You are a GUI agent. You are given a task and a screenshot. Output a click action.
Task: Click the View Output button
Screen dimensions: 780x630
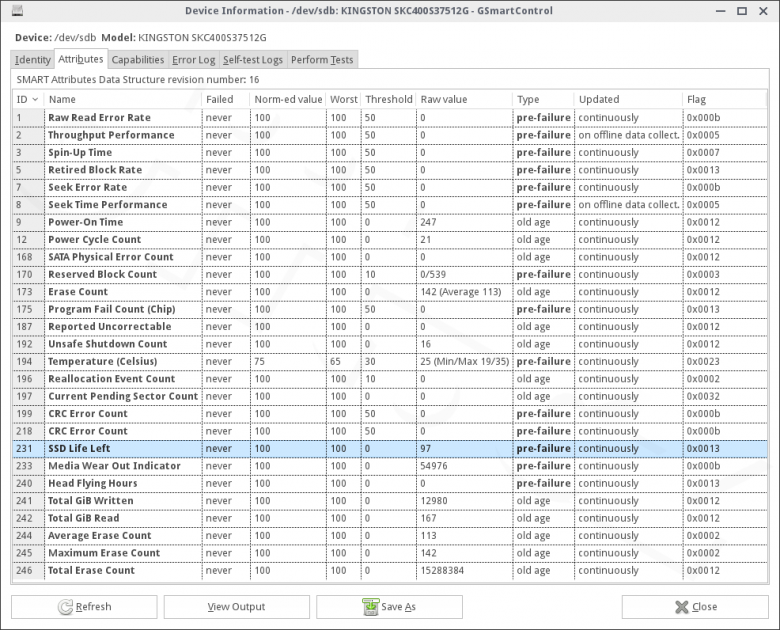[x=236, y=607]
